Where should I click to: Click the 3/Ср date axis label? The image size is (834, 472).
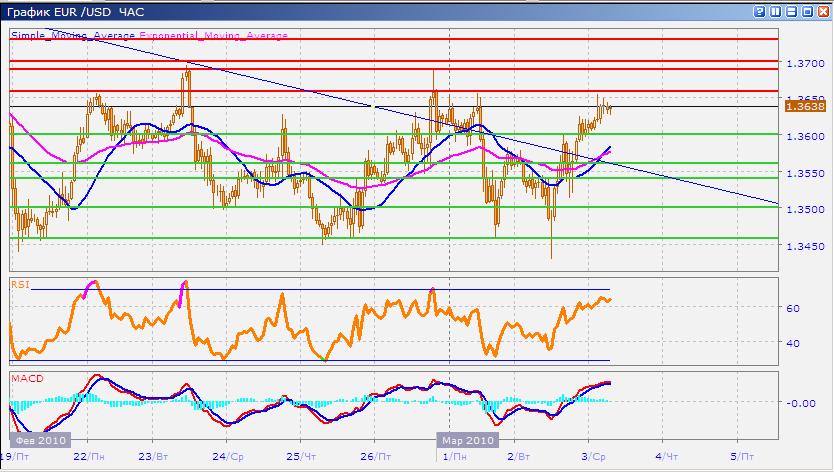click(x=594, y=456)
